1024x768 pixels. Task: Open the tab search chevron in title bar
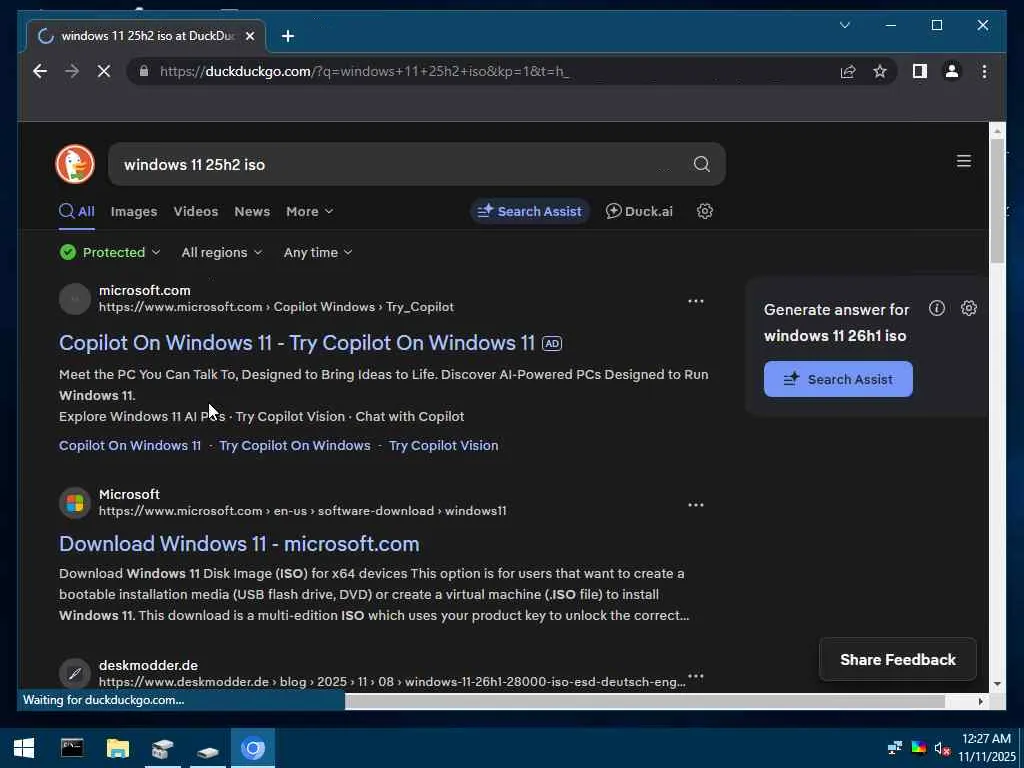tap(844, 25)
